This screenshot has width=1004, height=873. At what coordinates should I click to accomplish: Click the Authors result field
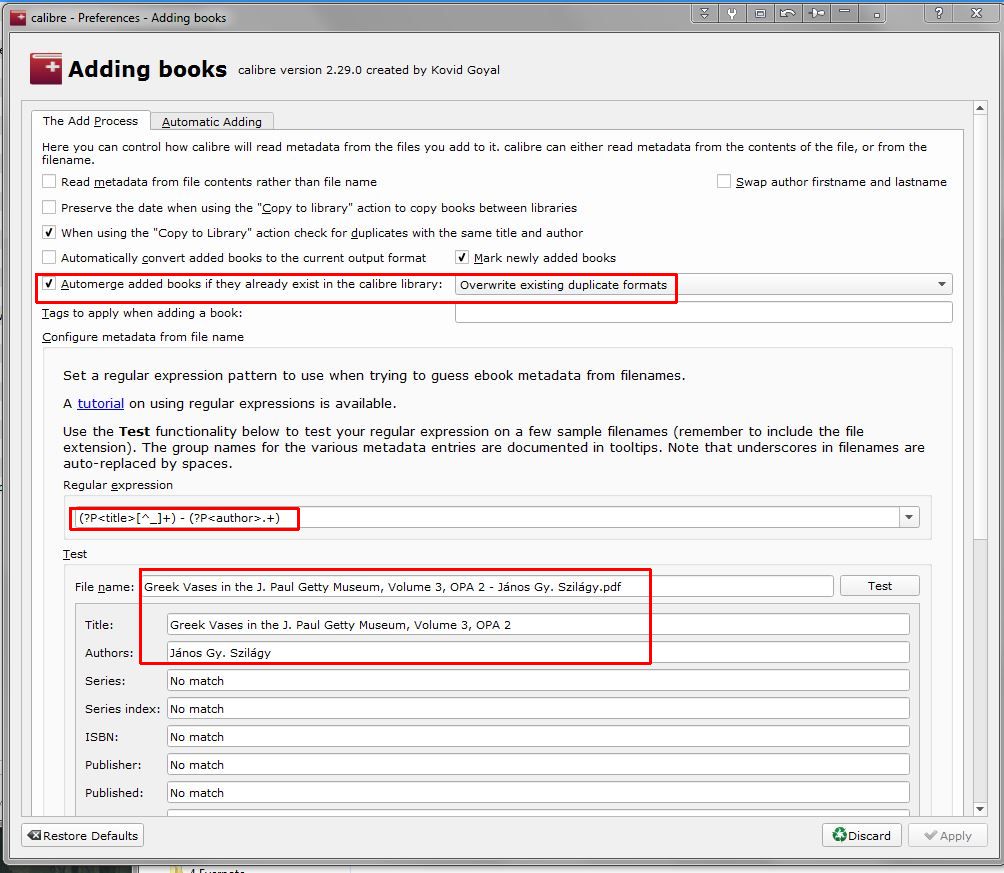(x=538, y=653)
